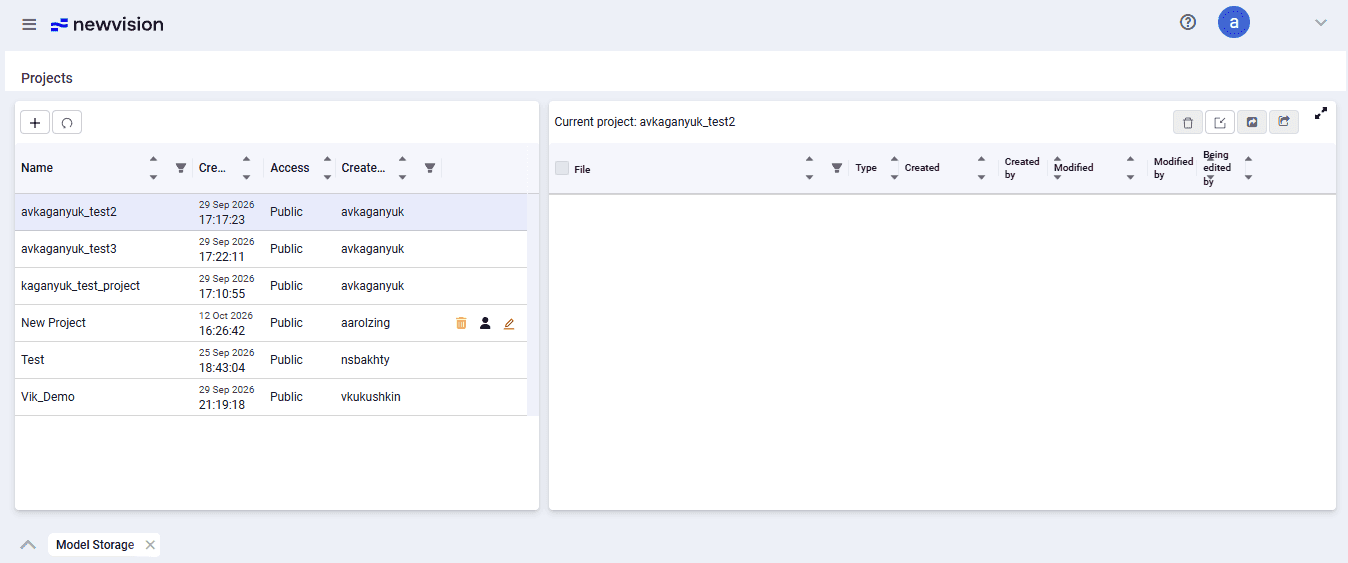Sort files by Being edited by column
The image size is (1348, 563).
1248,168
